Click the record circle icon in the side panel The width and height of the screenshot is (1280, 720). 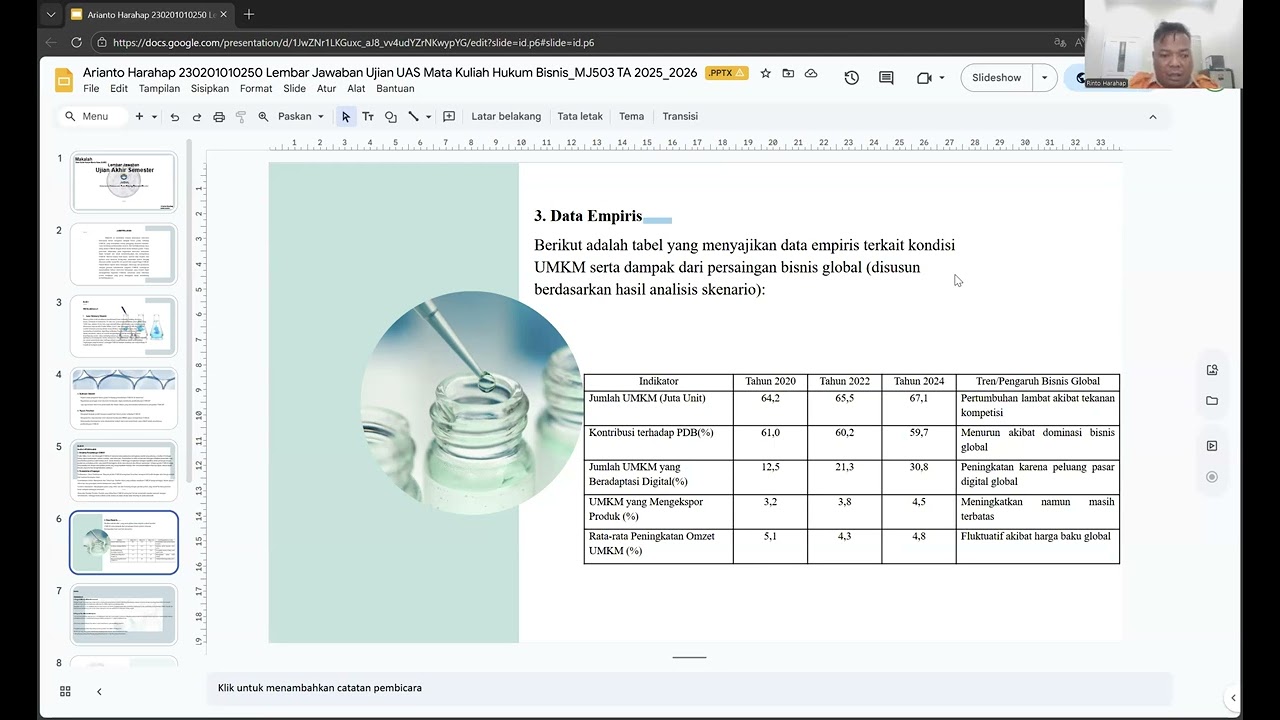[x=1212, y=477]
